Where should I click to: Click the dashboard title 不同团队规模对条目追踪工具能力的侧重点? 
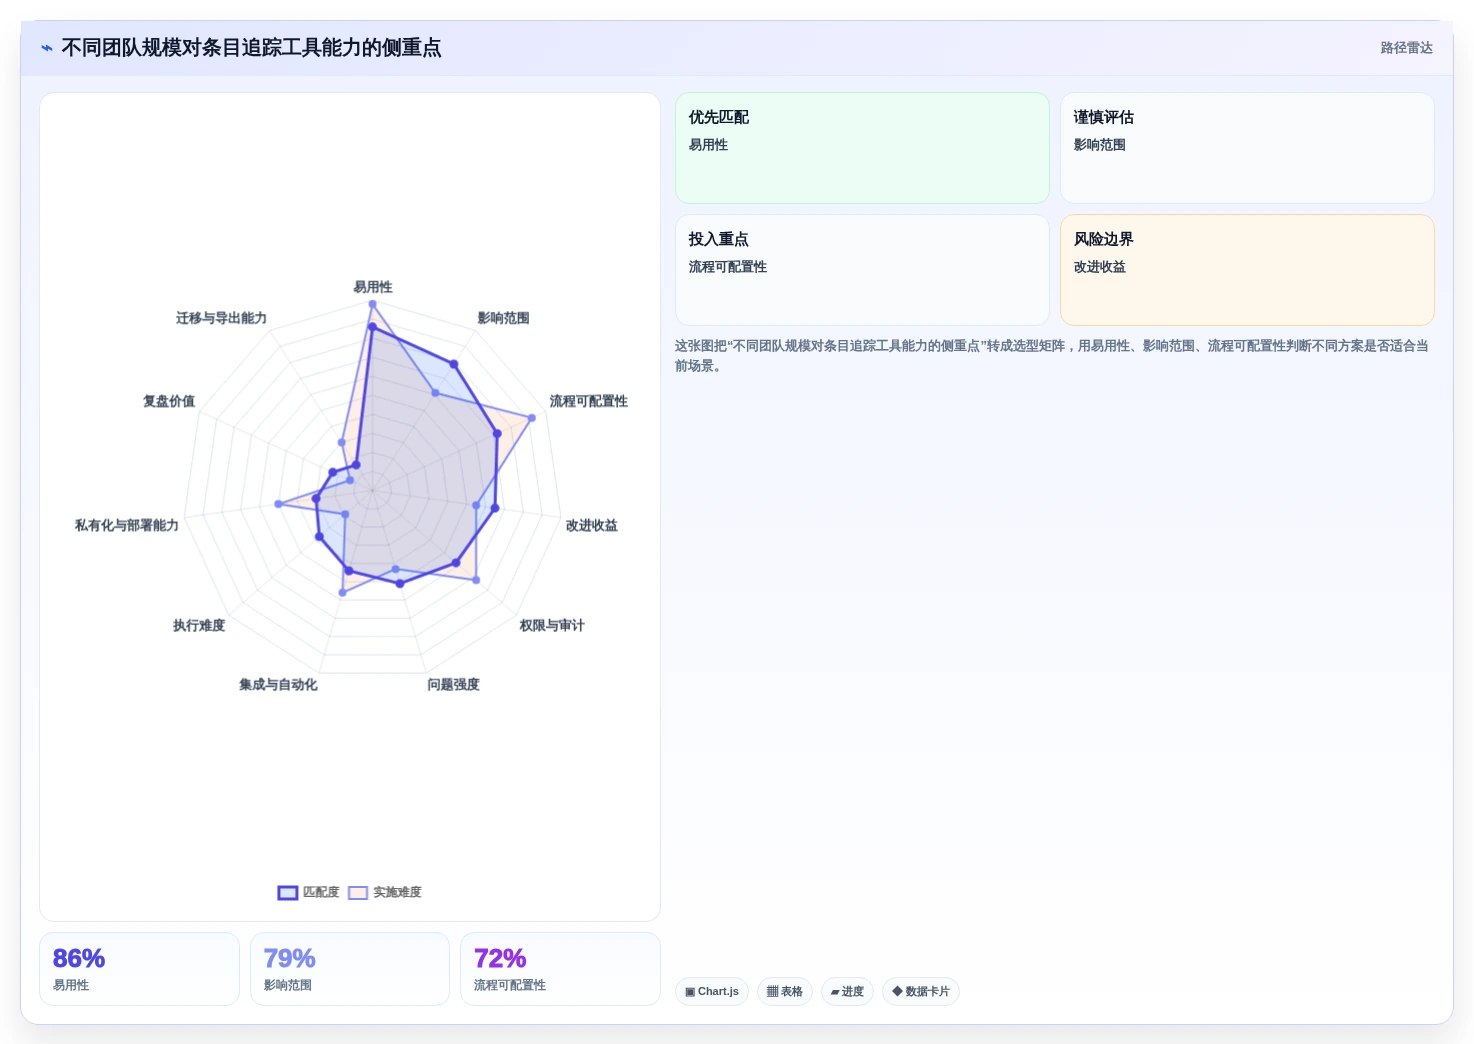251,48
